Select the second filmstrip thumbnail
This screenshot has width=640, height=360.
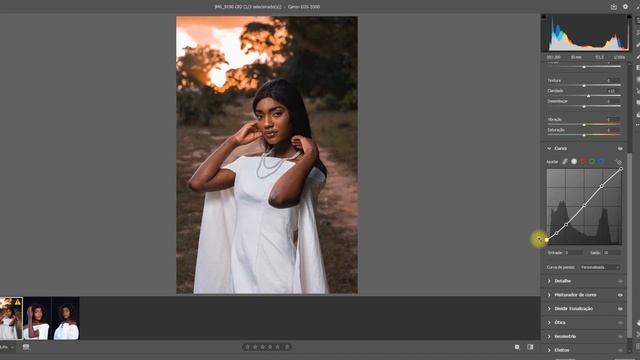(x=37, y=319)
